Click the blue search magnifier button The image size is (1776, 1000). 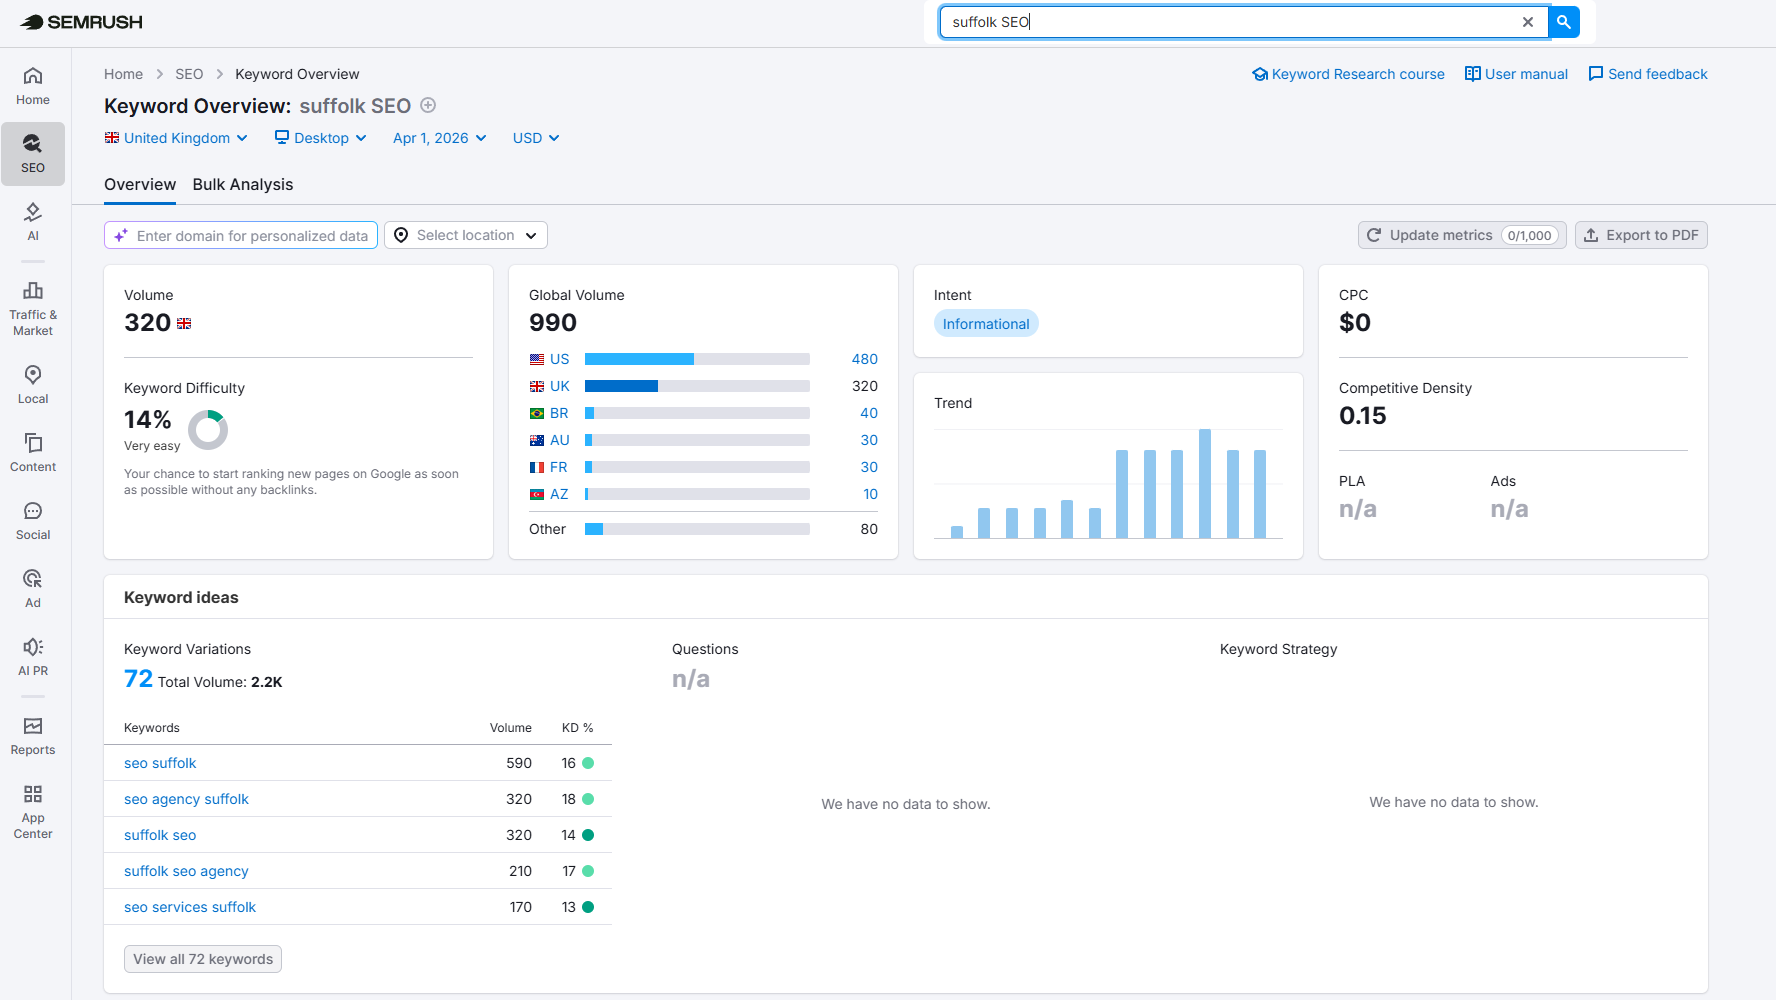(1563, 21)
